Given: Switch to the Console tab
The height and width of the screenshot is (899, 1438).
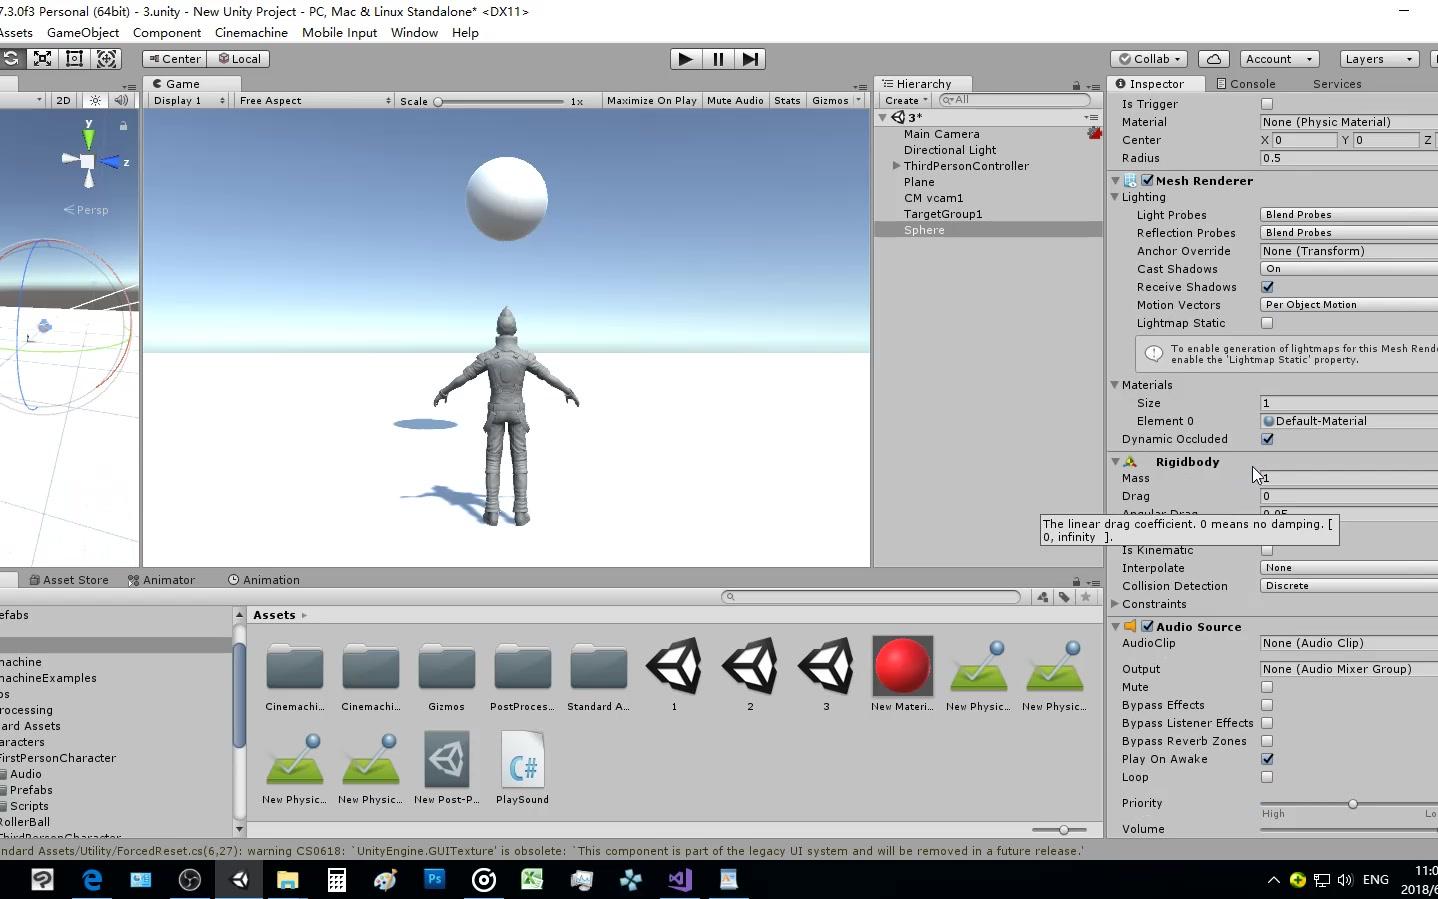Looking at the screenshot, I should click(1246, 84).
